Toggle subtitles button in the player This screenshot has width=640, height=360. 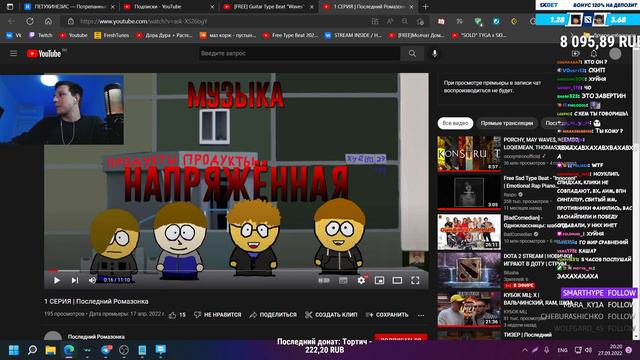tap(343, 280)
